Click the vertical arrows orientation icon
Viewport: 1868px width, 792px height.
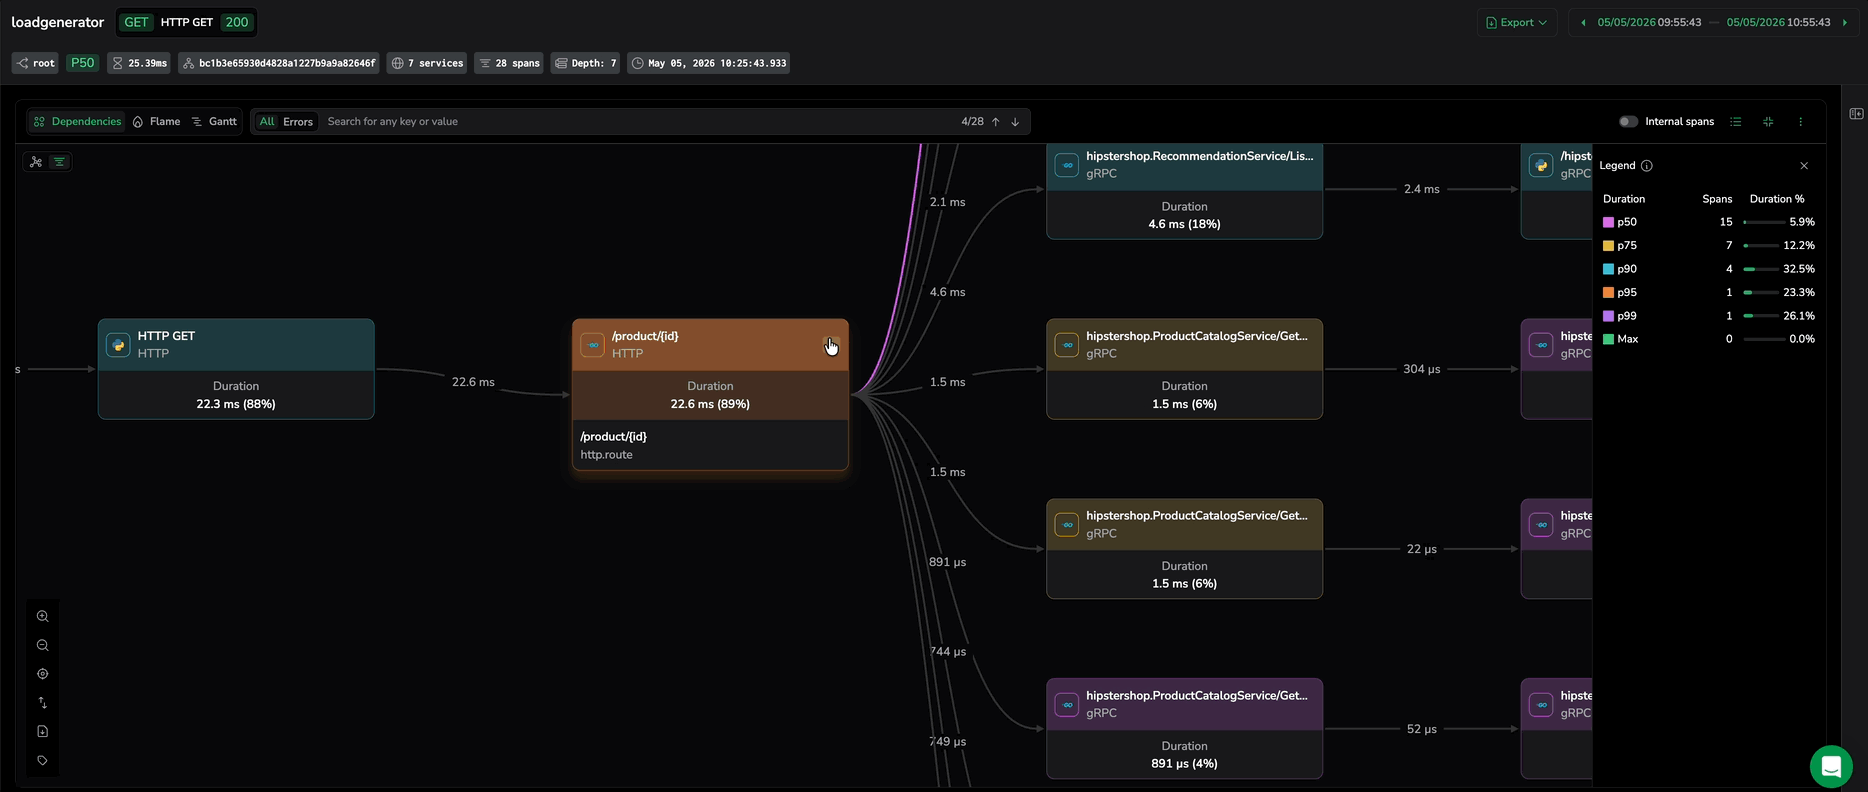42,703
